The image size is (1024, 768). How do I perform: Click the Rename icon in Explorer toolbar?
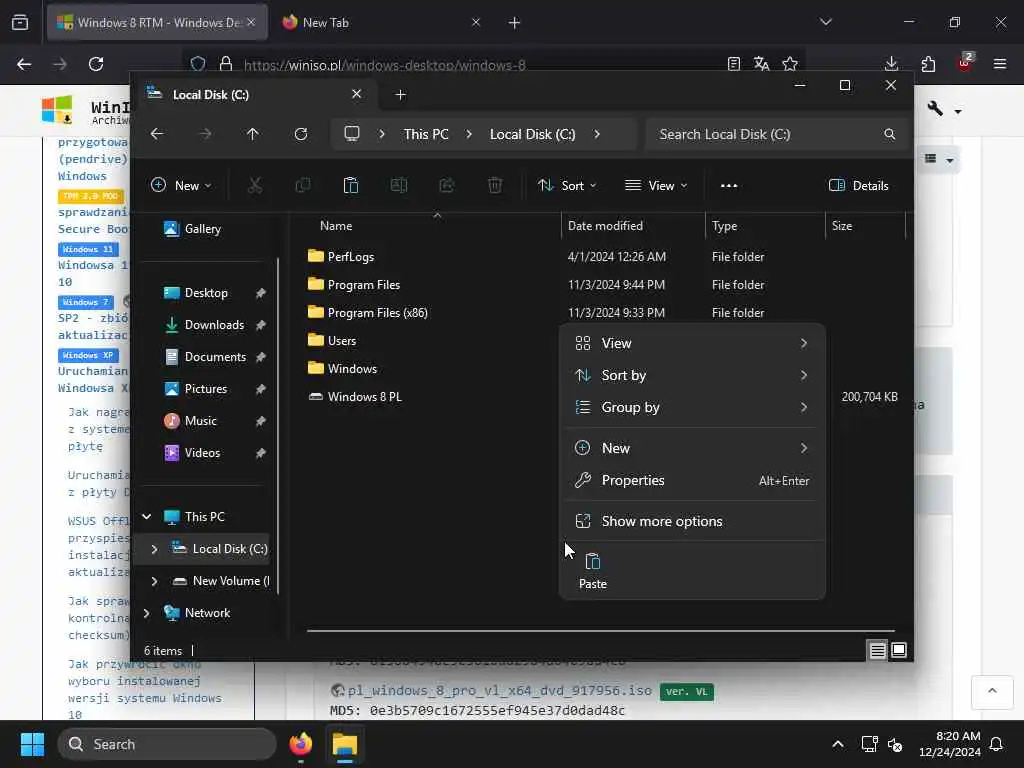(x=398, y=185)
